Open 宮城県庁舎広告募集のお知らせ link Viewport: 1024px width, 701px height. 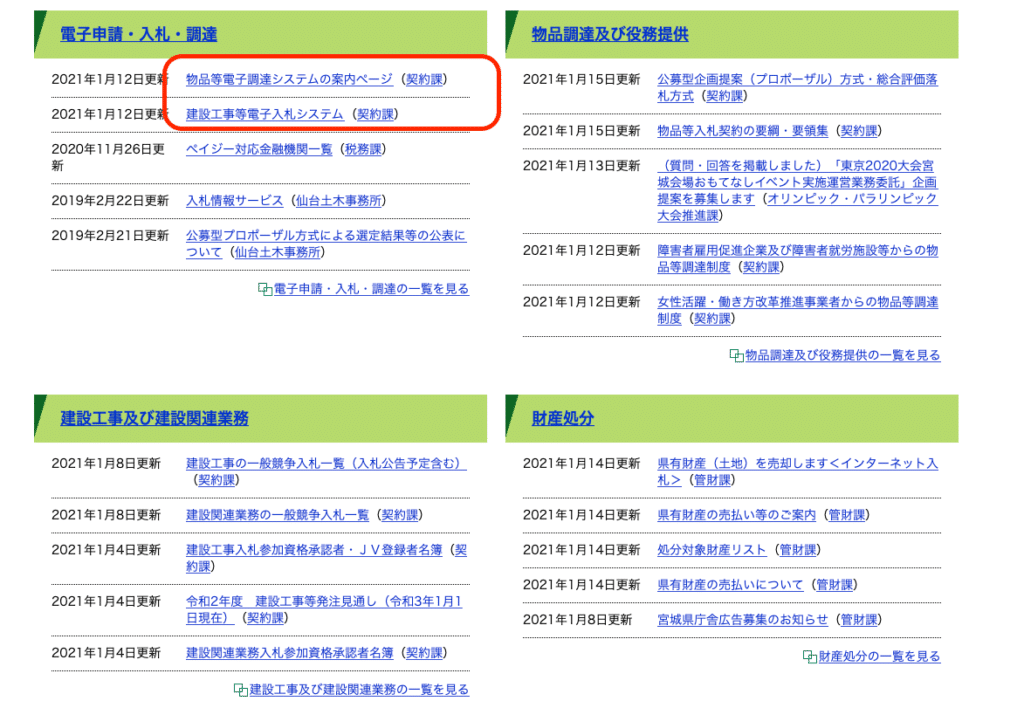tap(742, 620)
